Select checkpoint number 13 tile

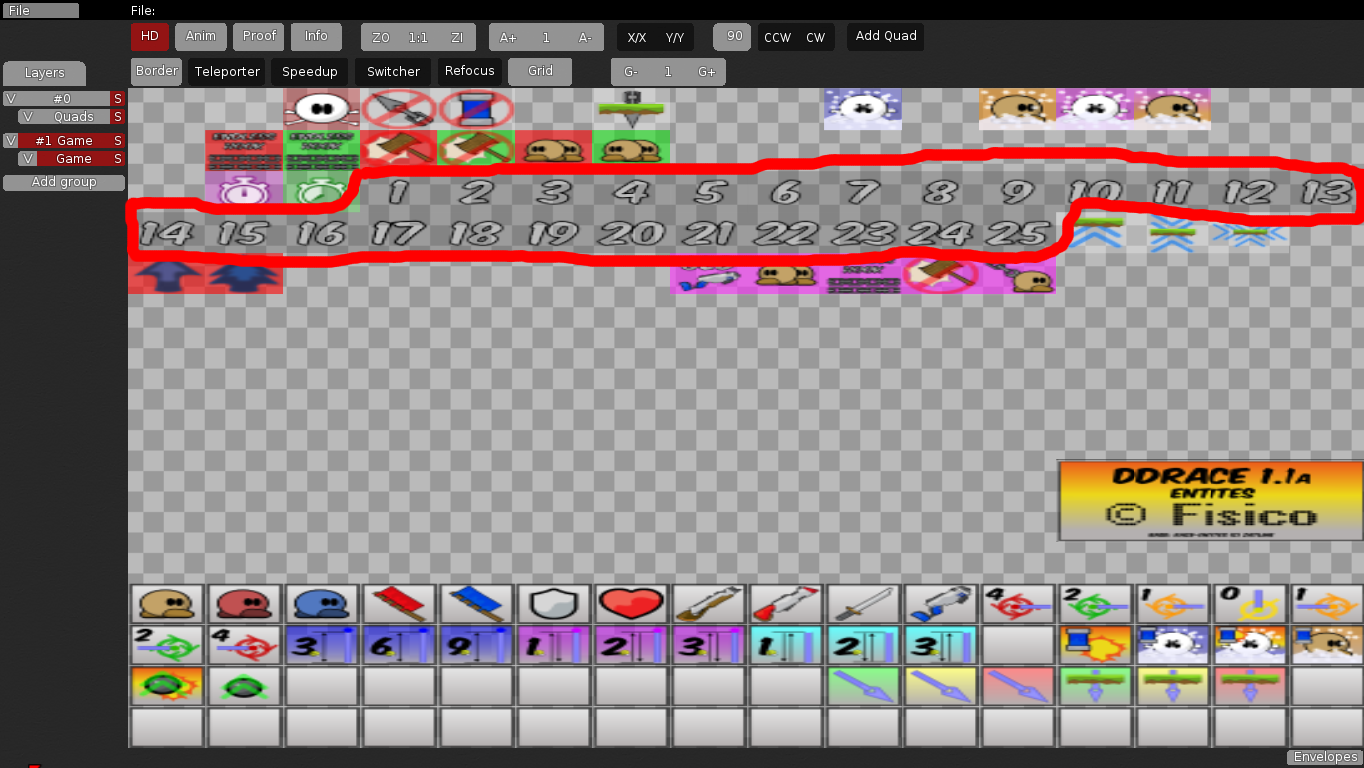pyautogui.click(x=1327, y=191)
